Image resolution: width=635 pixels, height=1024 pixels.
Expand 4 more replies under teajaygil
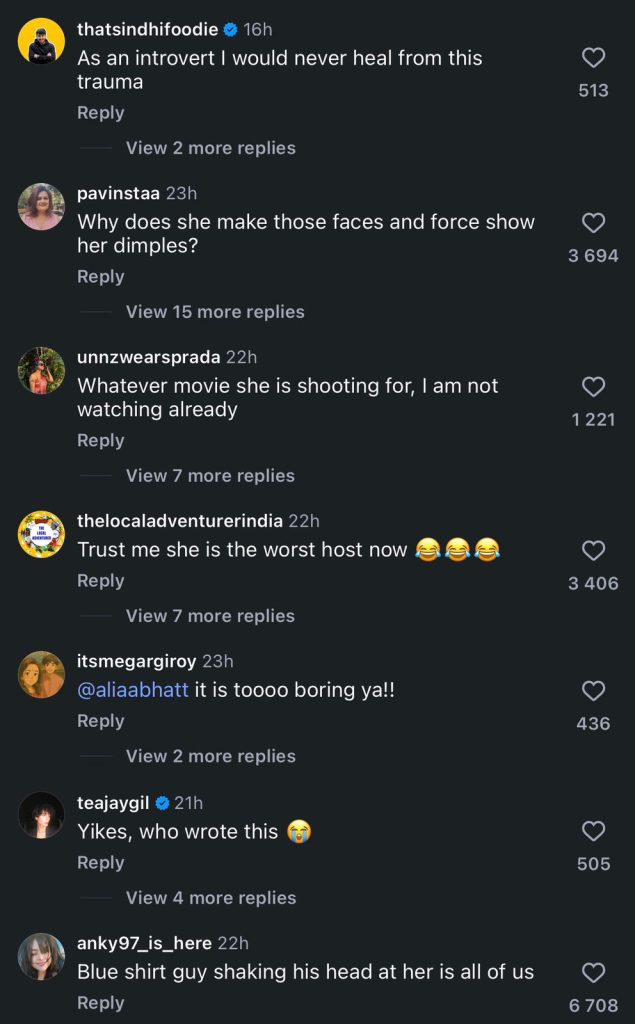coord(210,898)
